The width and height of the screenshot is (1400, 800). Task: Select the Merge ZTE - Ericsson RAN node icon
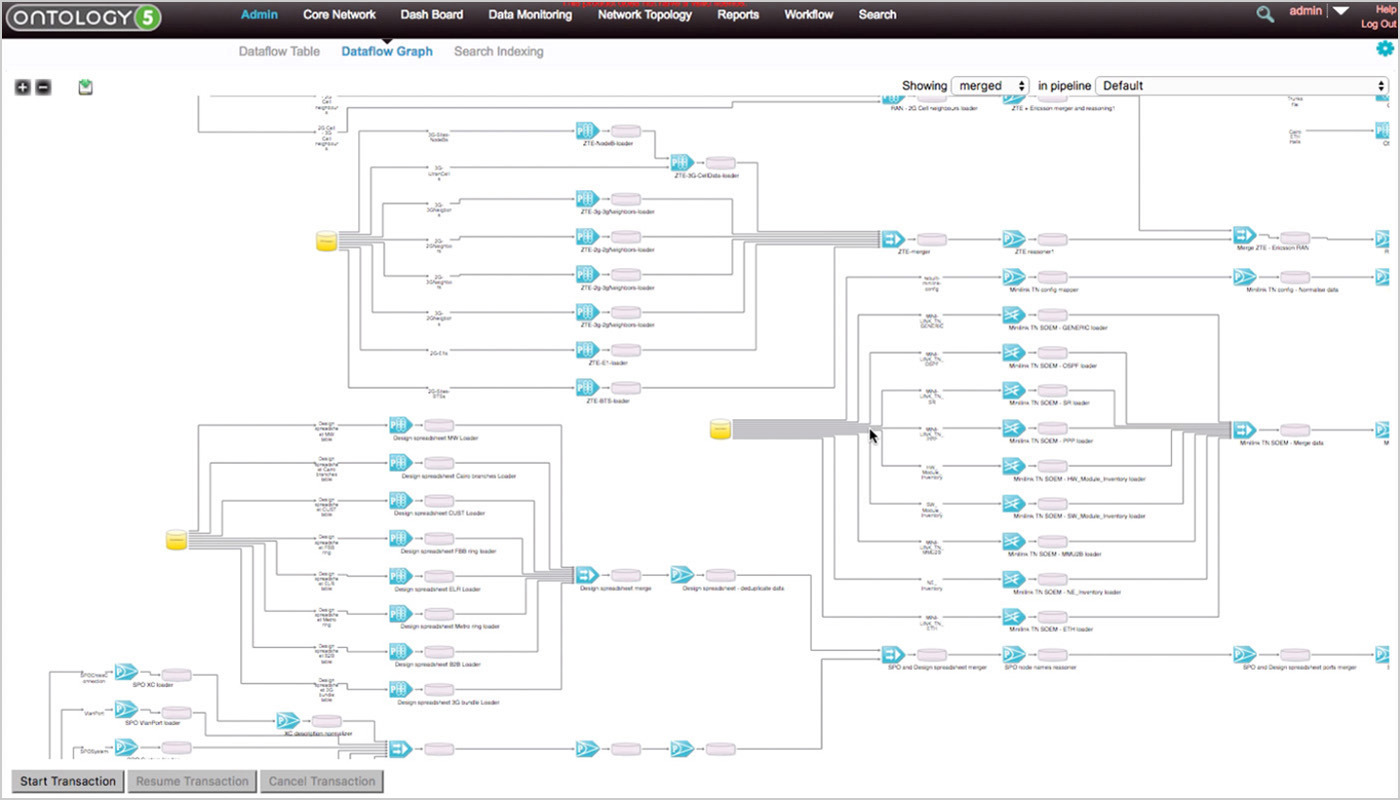click(1244, 234)
